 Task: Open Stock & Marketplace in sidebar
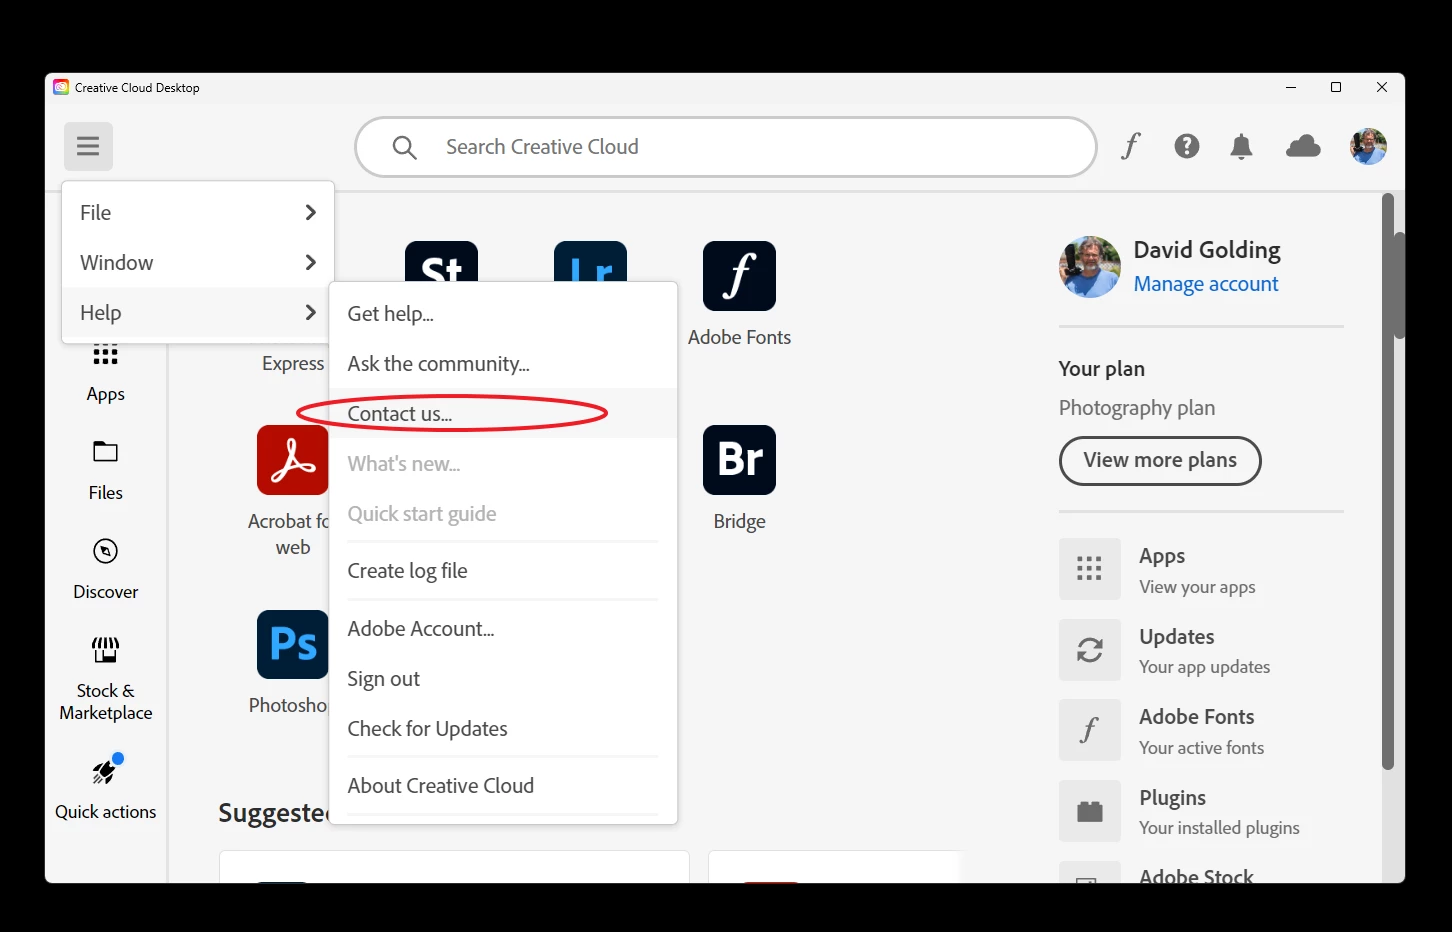tap(105, 680)
